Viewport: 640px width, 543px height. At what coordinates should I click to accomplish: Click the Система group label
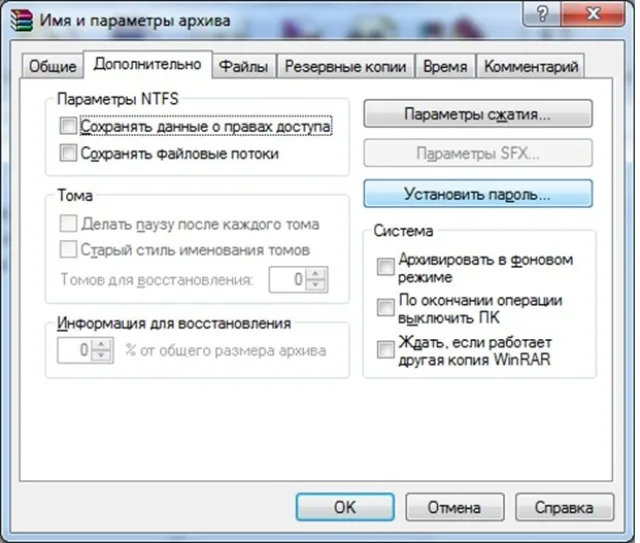click(x=403, y=231)
